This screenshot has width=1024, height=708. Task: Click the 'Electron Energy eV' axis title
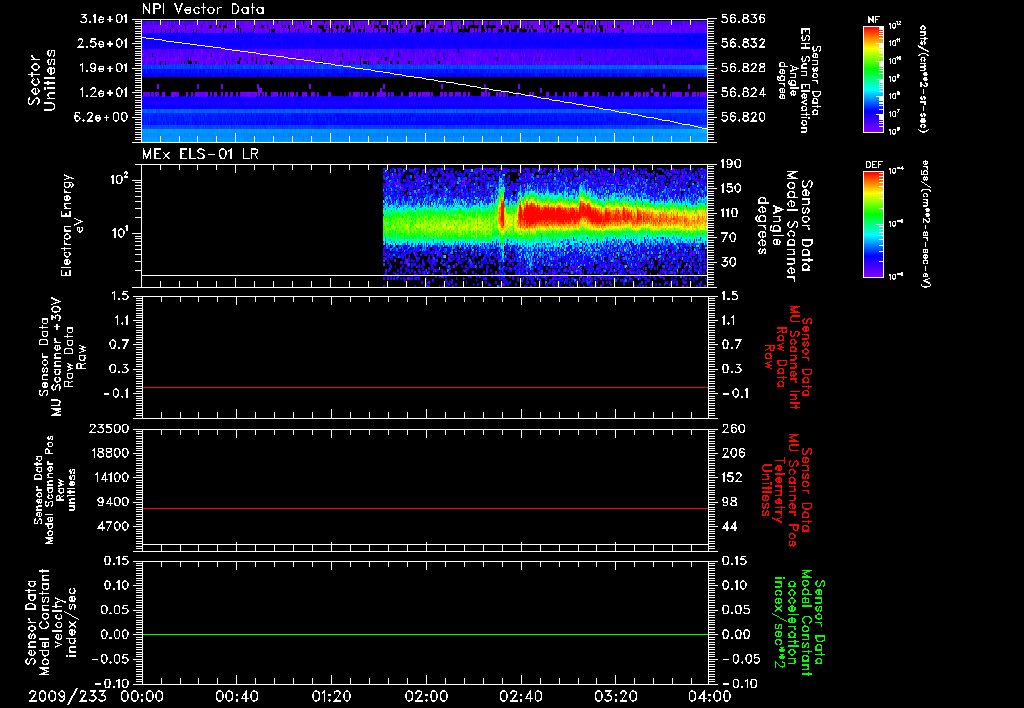[72, 225]
